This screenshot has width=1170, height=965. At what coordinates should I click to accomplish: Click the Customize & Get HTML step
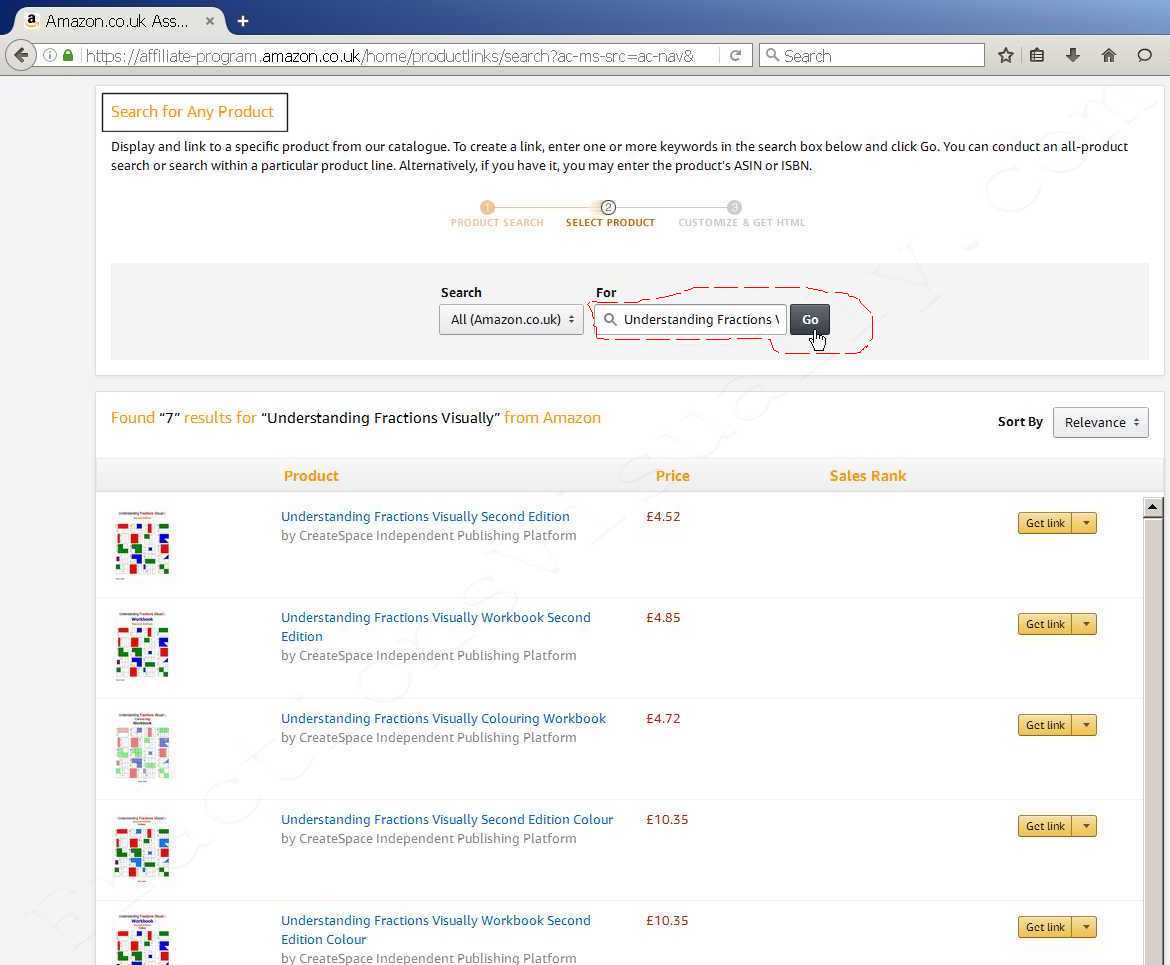point(741,215)
